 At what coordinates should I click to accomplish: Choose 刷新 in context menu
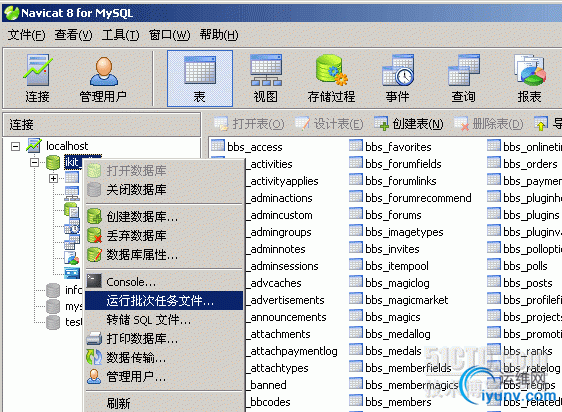point(164,403)
